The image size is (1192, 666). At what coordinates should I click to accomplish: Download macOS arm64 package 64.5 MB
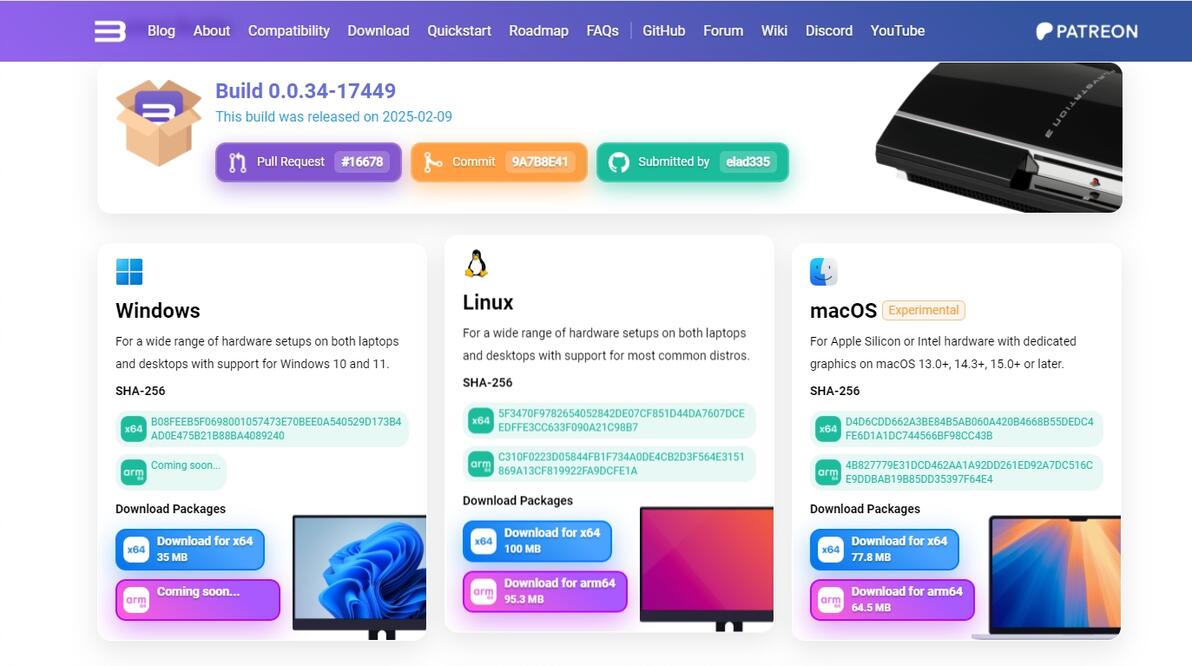[892, 599]
